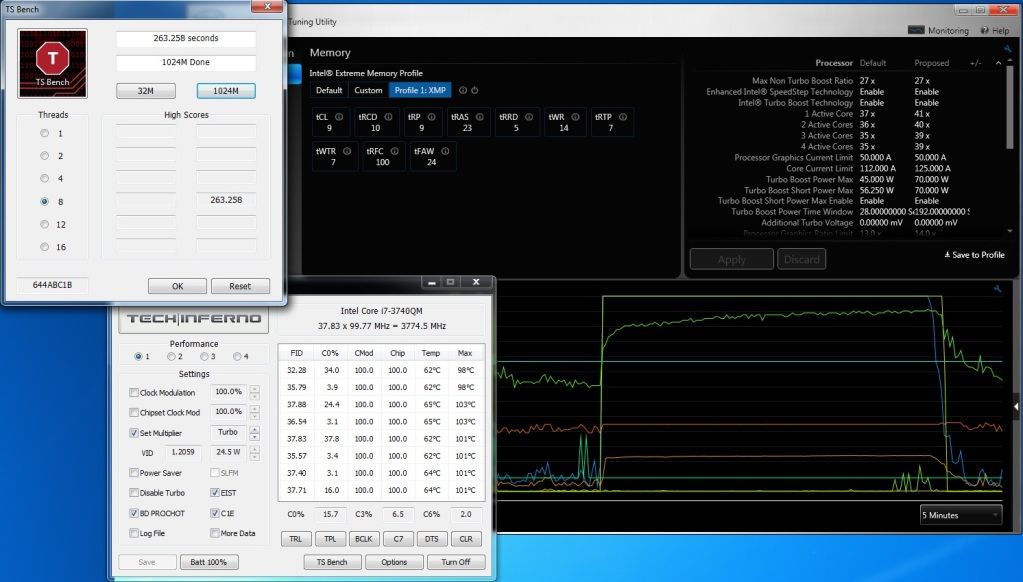Click the Clock Modulation percentage stepper

click(x=254, y=392)
